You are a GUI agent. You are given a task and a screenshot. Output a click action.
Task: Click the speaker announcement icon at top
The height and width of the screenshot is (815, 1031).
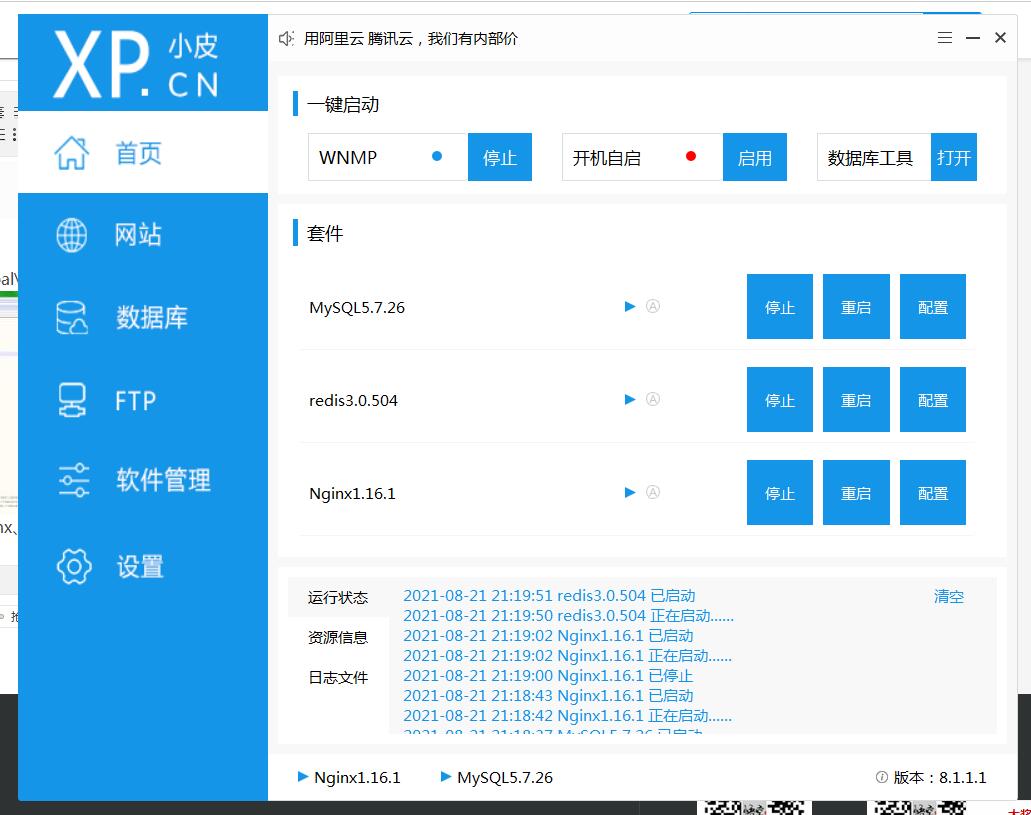(x=286, y=38)
